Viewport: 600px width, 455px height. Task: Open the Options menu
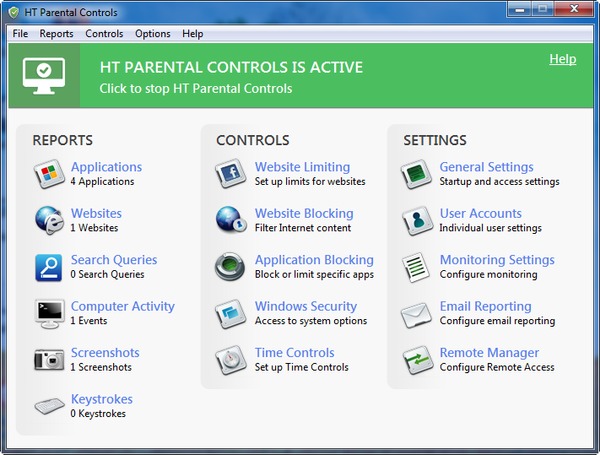tap(153, 33)
